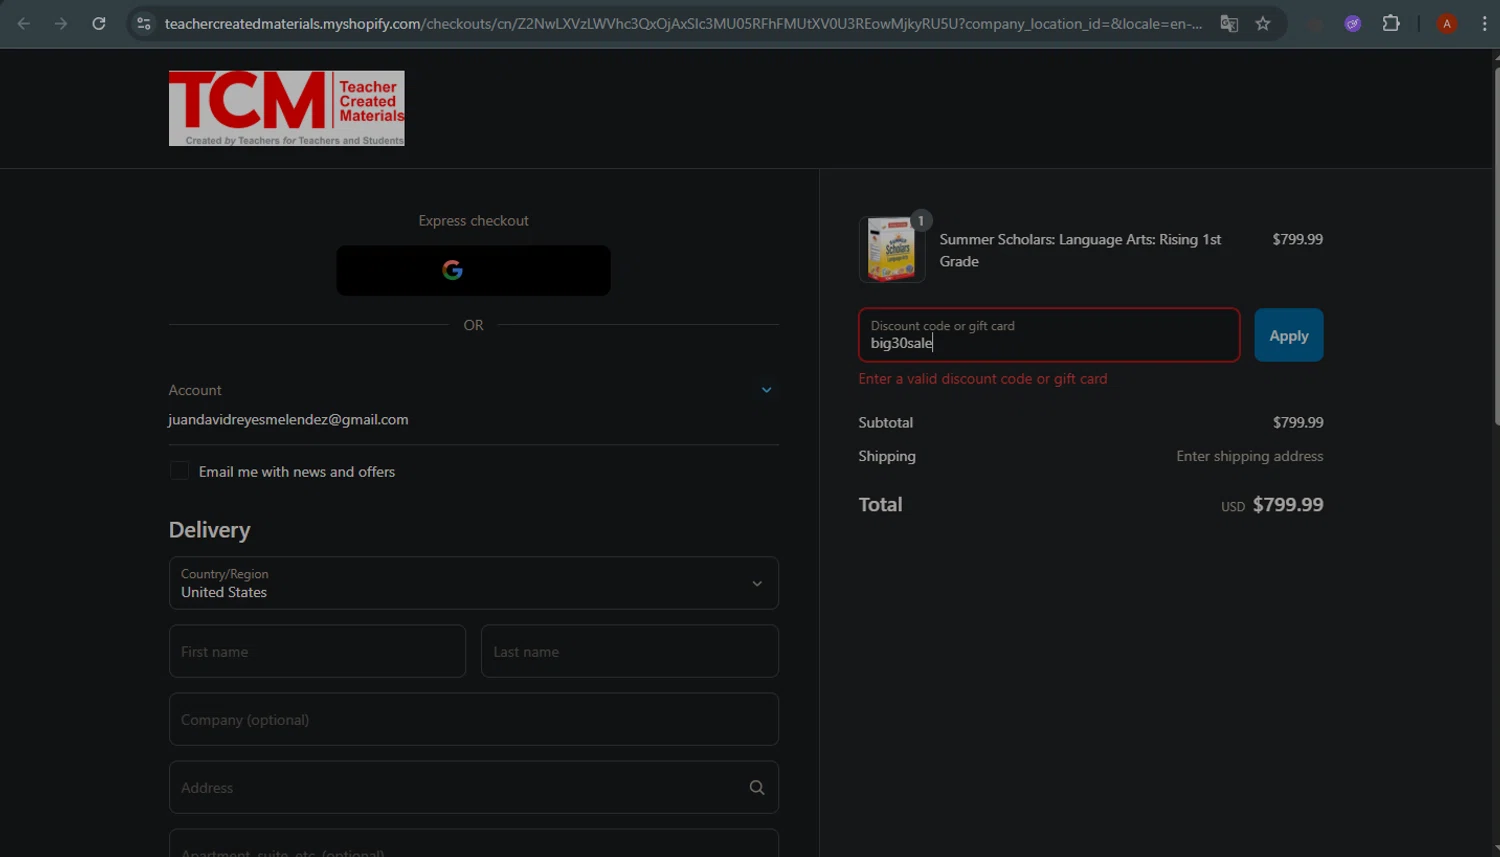The width and height of the screenshot is (1500, 857).
Task: Click the 'Enter a valid discount code' error message
Action: [x=983, y=379]
